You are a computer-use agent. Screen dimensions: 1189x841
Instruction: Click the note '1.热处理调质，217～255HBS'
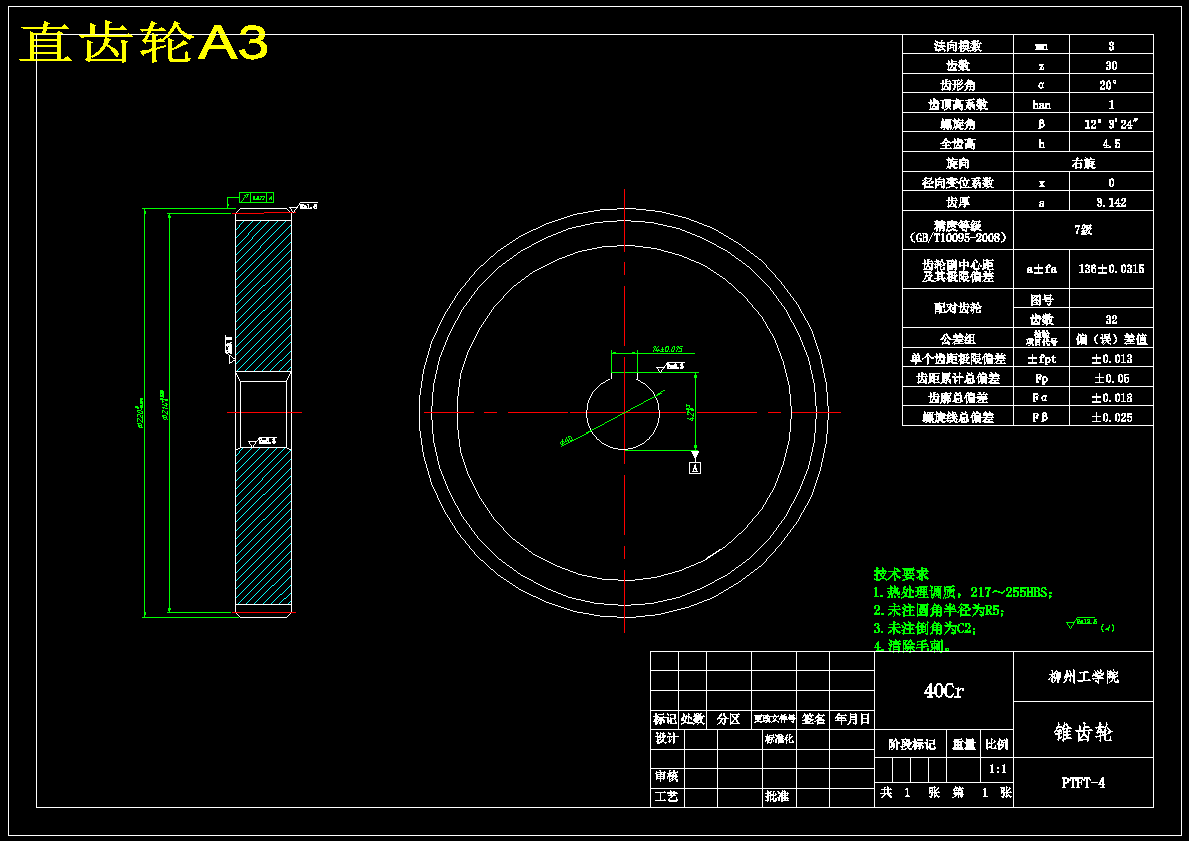[x=963, y=592]
